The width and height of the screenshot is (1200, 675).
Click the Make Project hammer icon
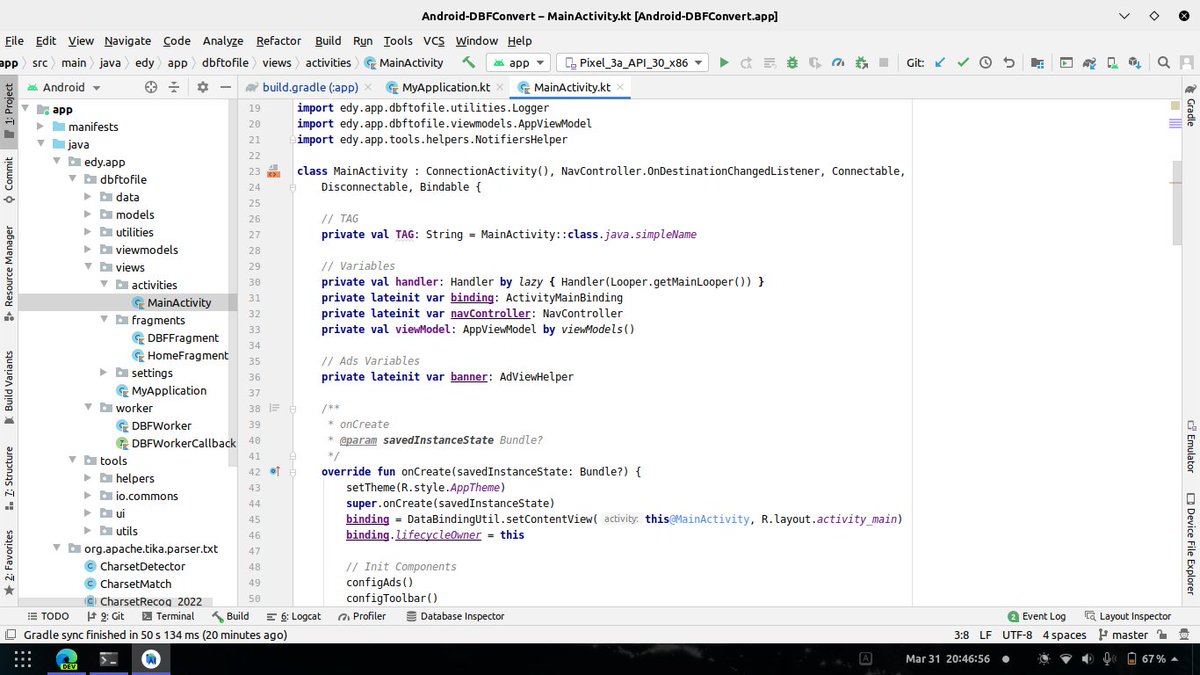pos(467,62)
